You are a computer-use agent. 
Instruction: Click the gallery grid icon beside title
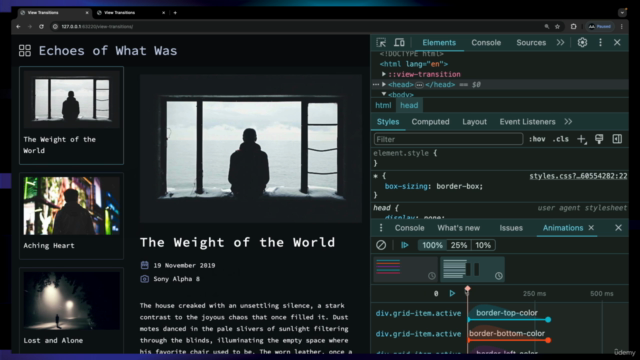click(25, 51)
